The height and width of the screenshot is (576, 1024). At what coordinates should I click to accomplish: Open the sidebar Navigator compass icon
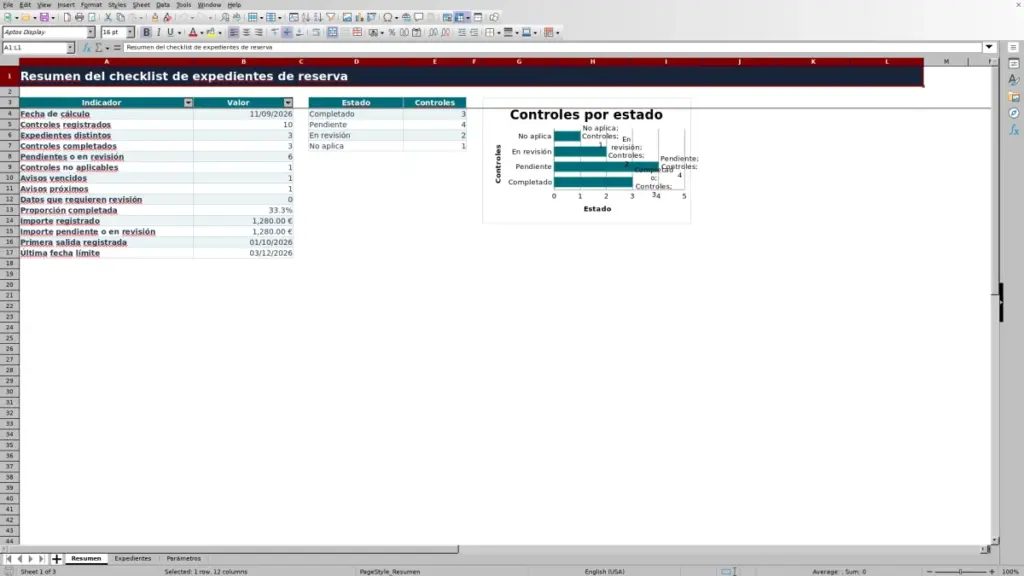pos(1014,114)
